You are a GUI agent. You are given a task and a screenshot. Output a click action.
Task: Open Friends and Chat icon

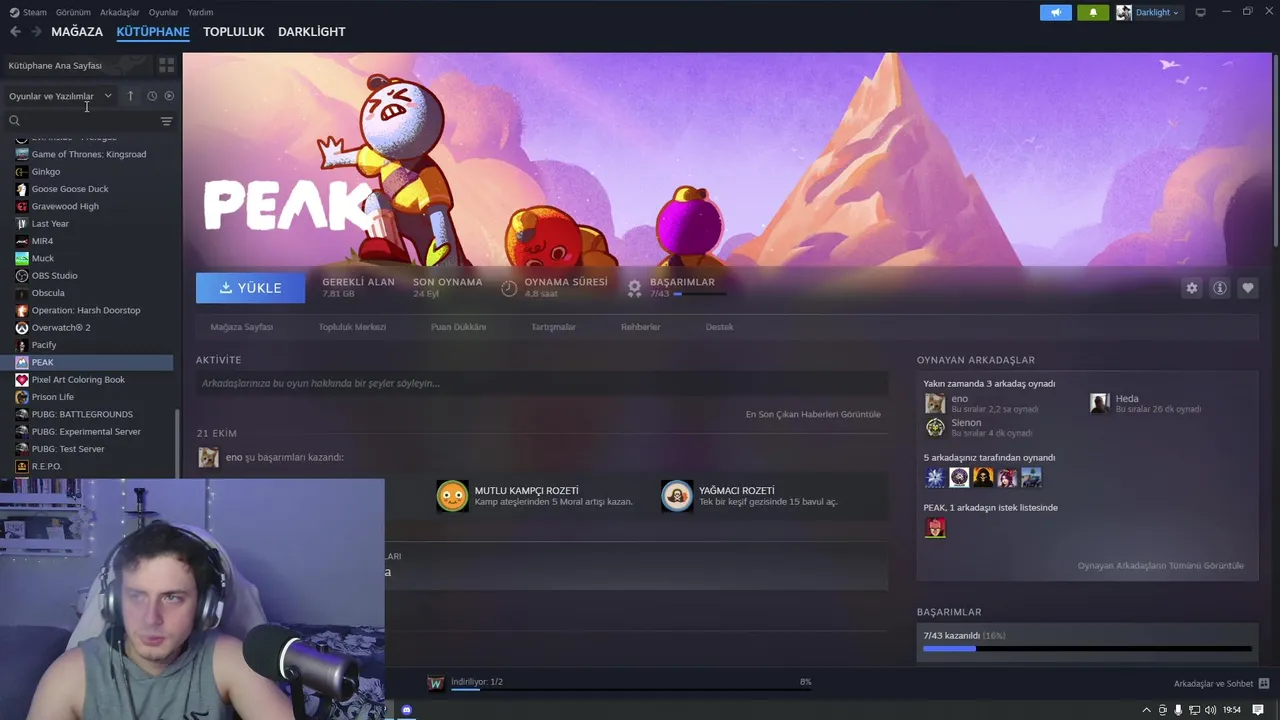coord(1264,684)
